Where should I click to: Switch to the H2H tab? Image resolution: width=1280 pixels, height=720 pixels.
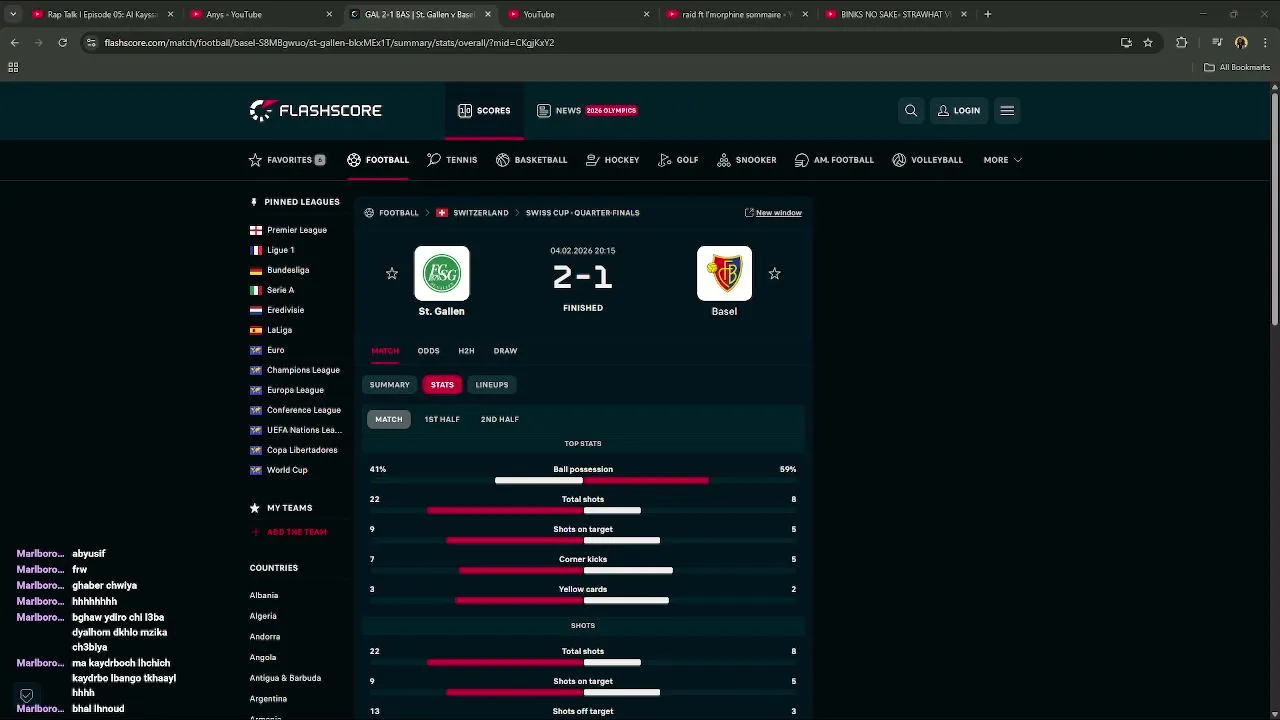pyautogui.click(x=466, y=351)
